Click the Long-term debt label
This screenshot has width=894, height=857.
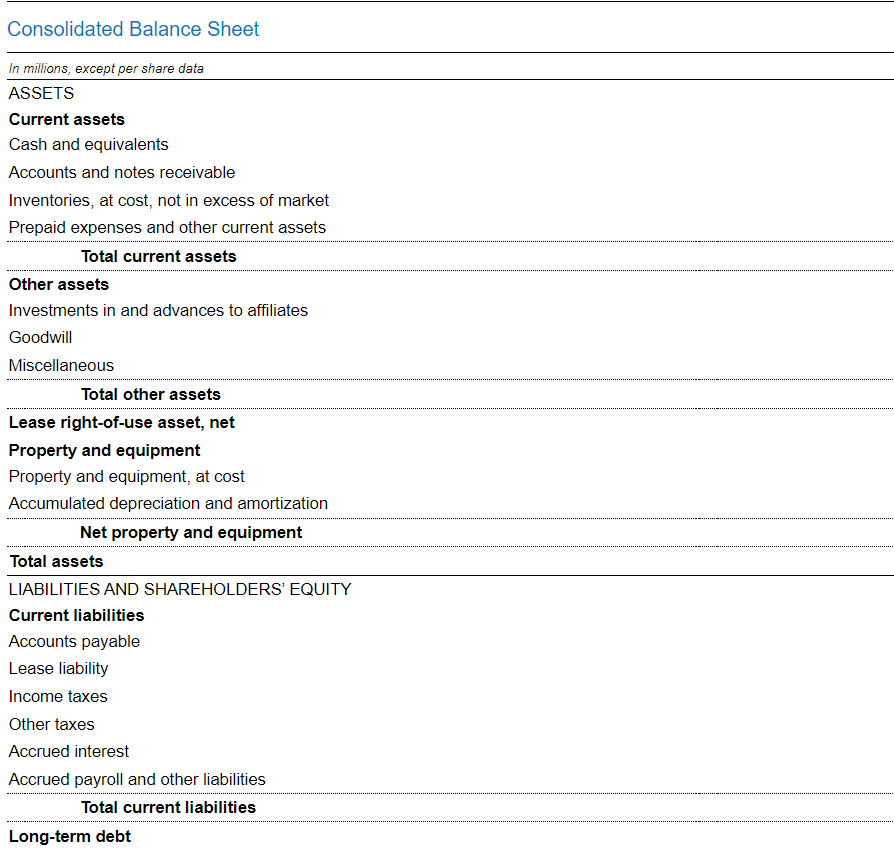tap(70, 836)
